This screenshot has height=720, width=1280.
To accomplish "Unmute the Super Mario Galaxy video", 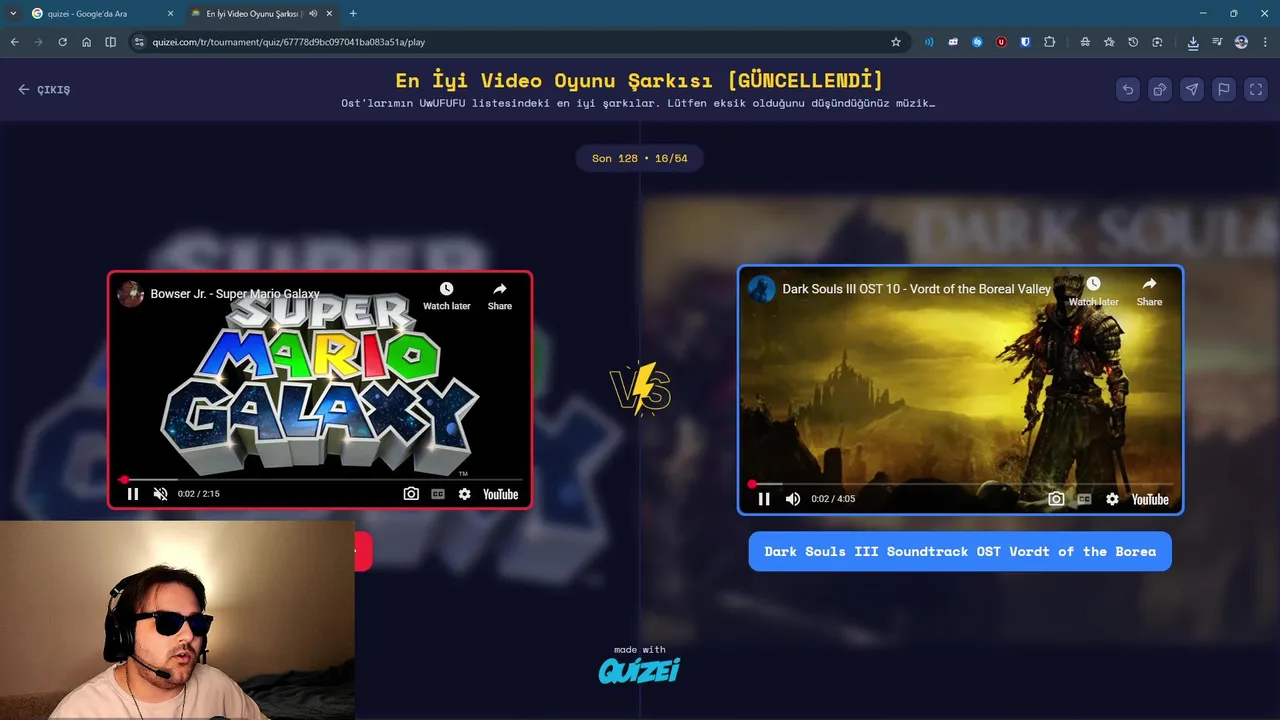I will tap(160, 494).
